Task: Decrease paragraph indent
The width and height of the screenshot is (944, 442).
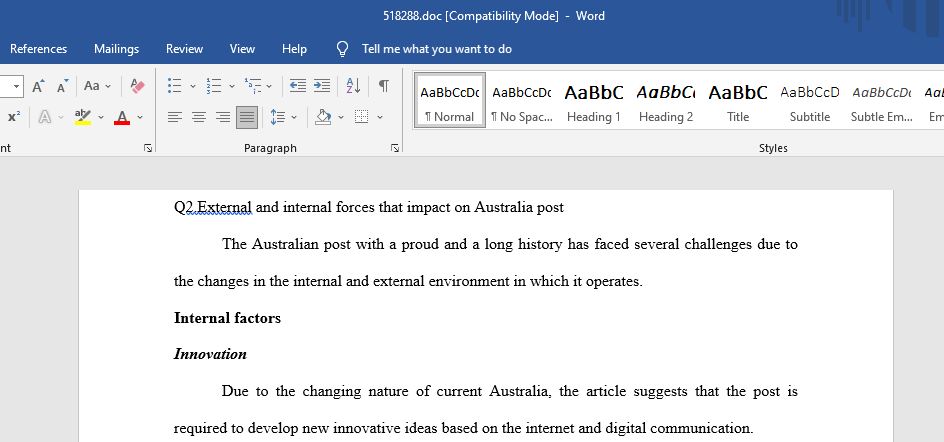Action: [x=297, y=86]
